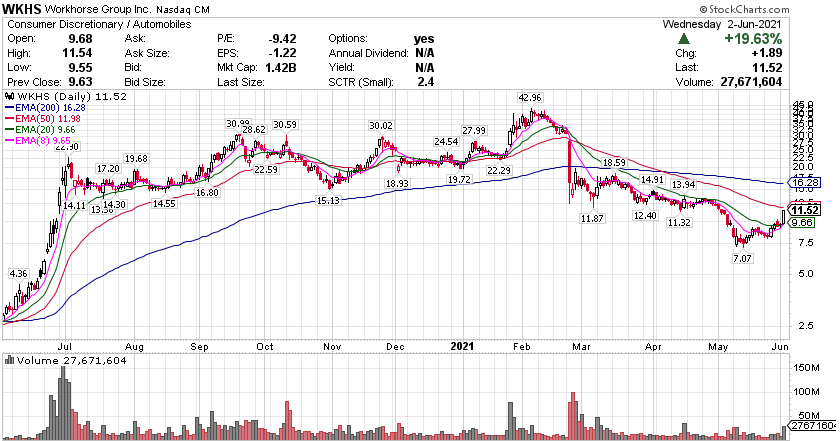Click the 11.52 last-price tag on price axis
This screenshot has height=441, width=840.
pyautogui.click(x=805, y=210)
